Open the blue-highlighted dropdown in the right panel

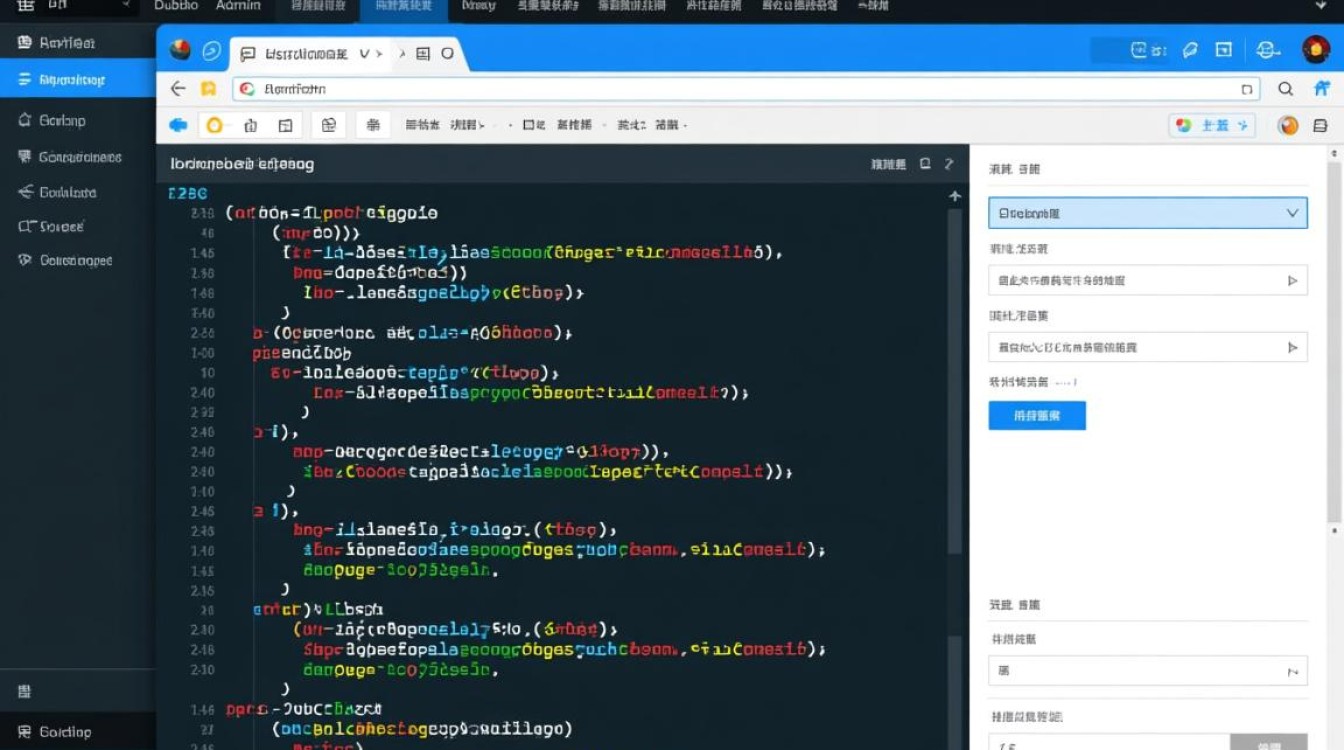[x=1147, y=213]
